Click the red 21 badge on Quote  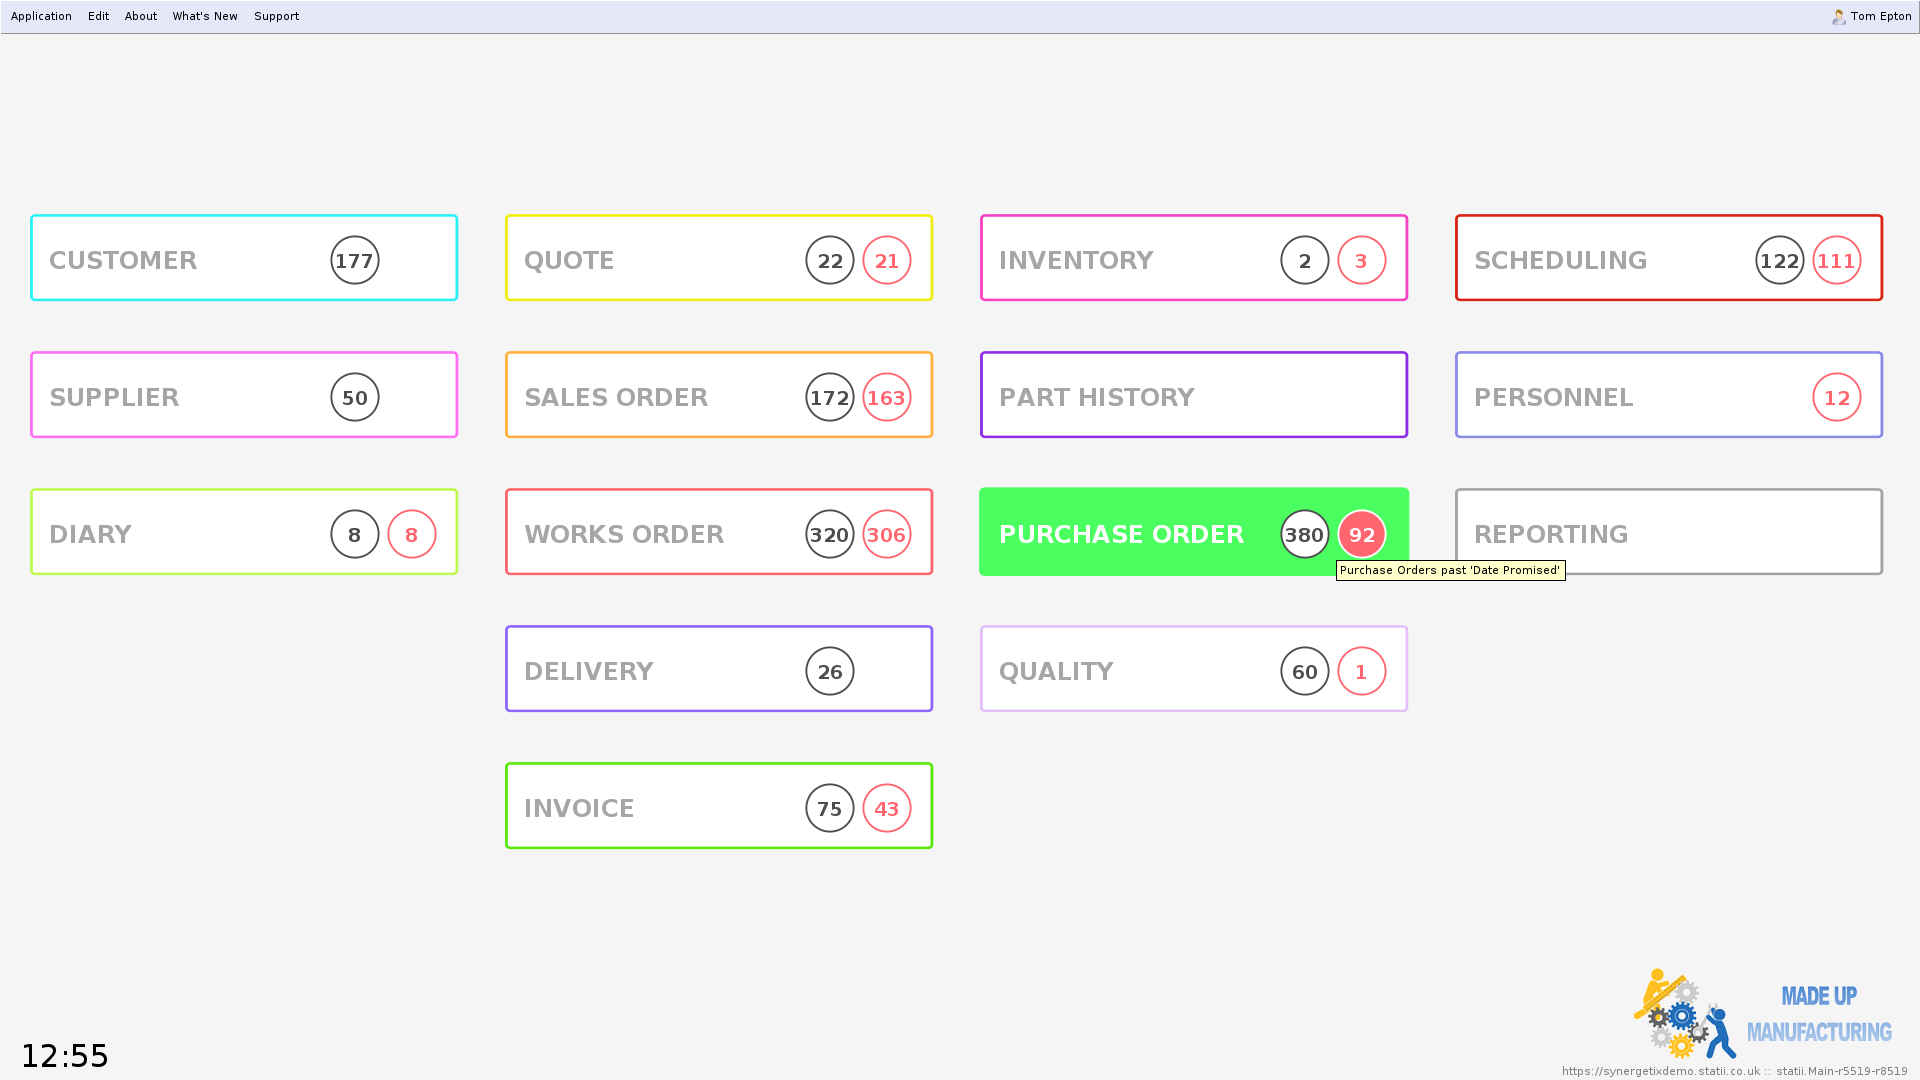coord(886,261)
